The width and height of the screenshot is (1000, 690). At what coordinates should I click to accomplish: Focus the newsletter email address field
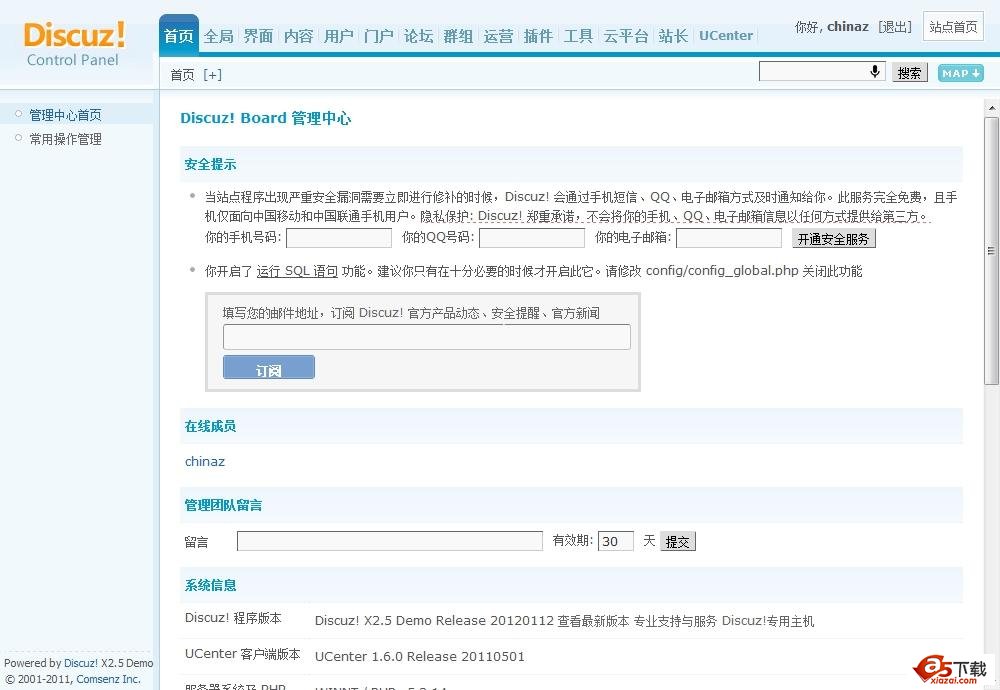click(427, 337)
